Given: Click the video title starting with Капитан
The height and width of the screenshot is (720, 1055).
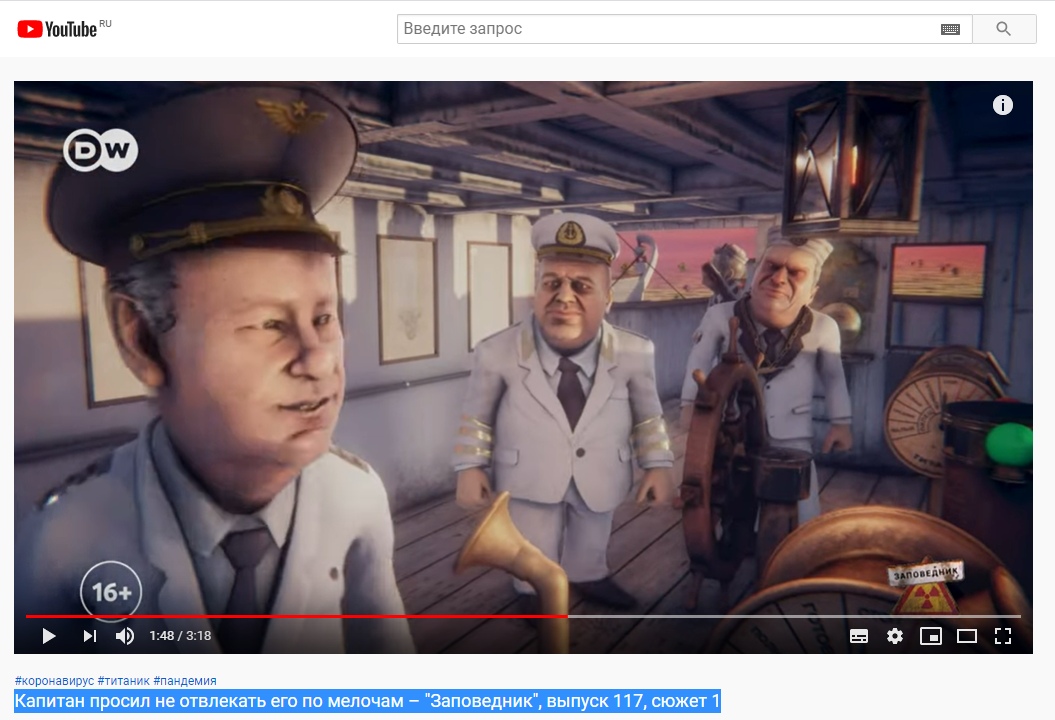Looking at the screenshot, I should tap(367, 701).
